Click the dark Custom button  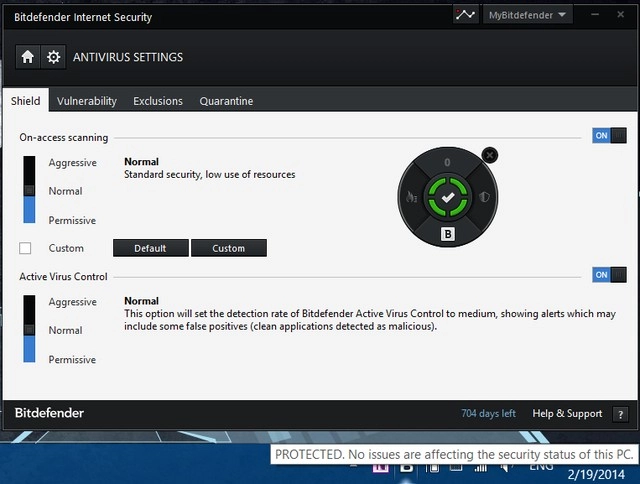coord(229,248)
